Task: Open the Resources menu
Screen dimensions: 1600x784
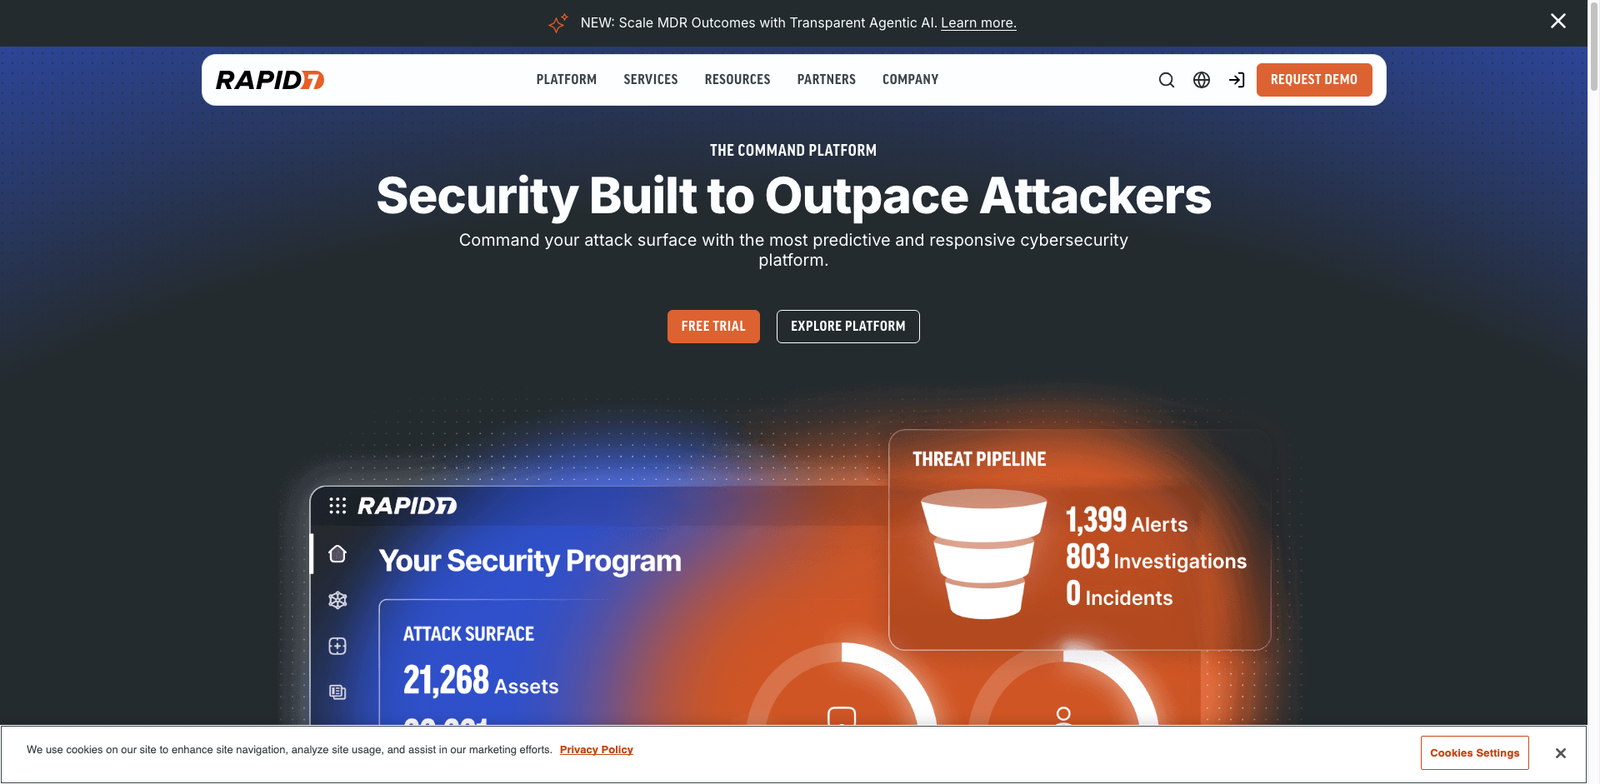Action: tap(737, 79)
